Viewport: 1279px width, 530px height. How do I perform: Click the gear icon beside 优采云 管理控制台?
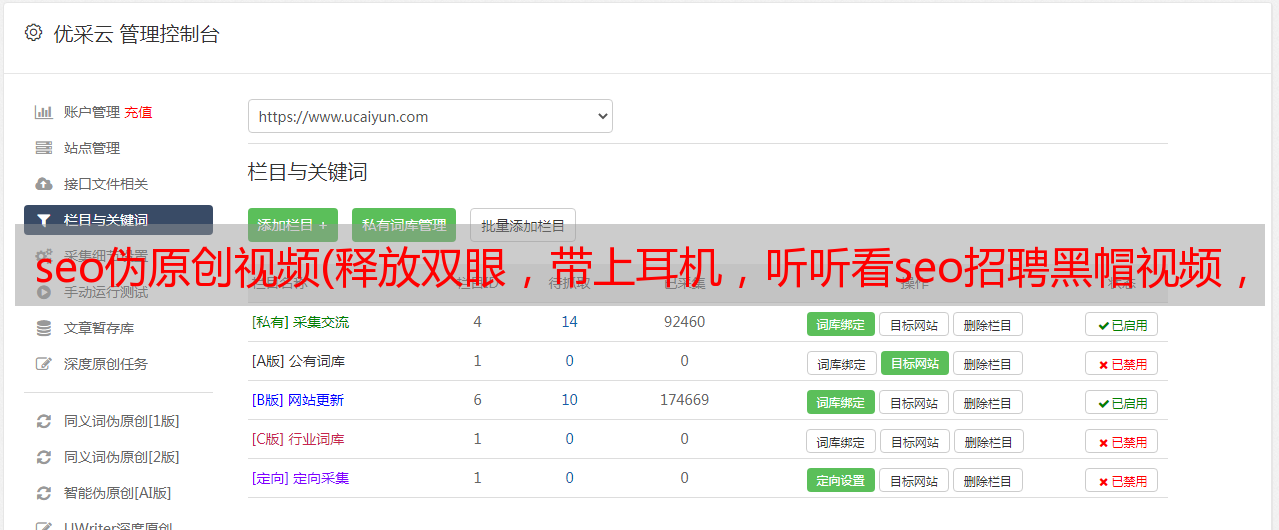coord(33,33)
